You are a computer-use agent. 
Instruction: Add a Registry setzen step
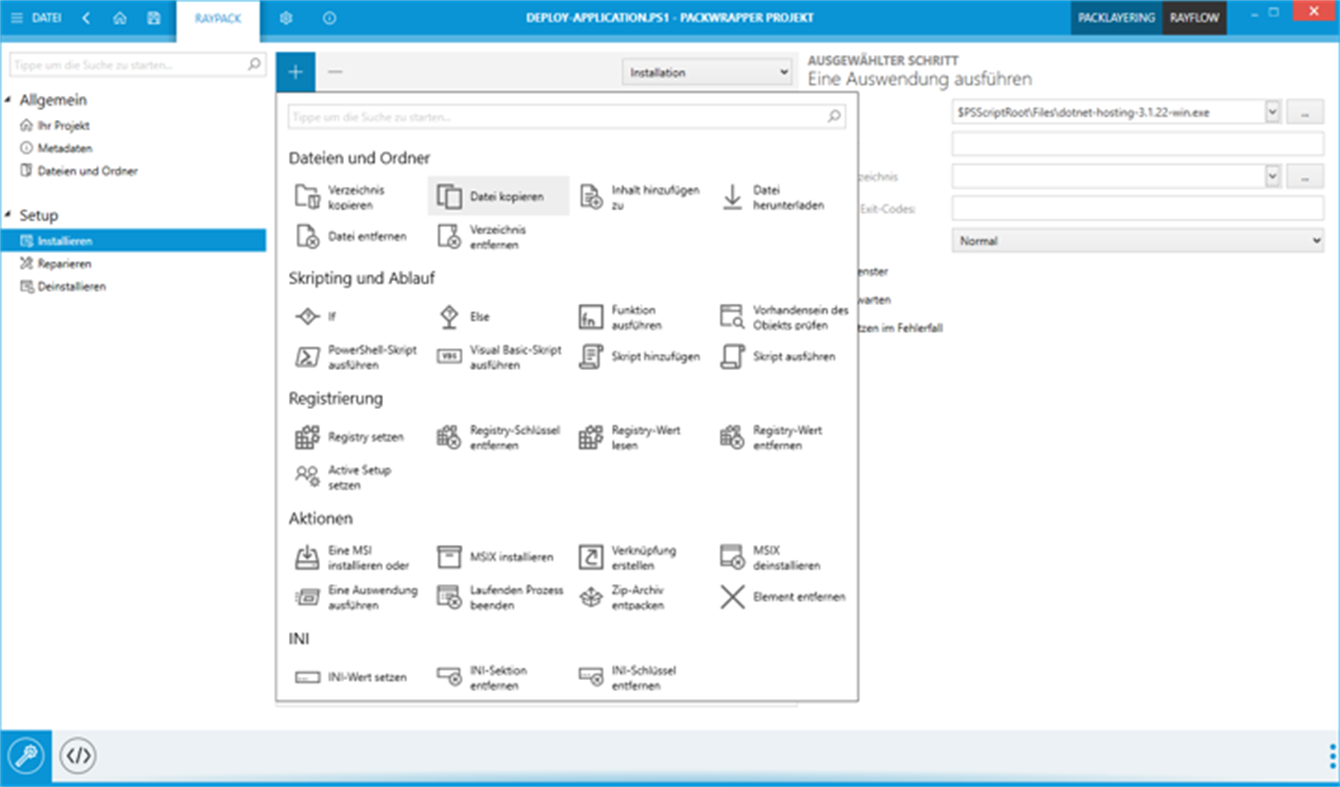click(x=354, y=437)
